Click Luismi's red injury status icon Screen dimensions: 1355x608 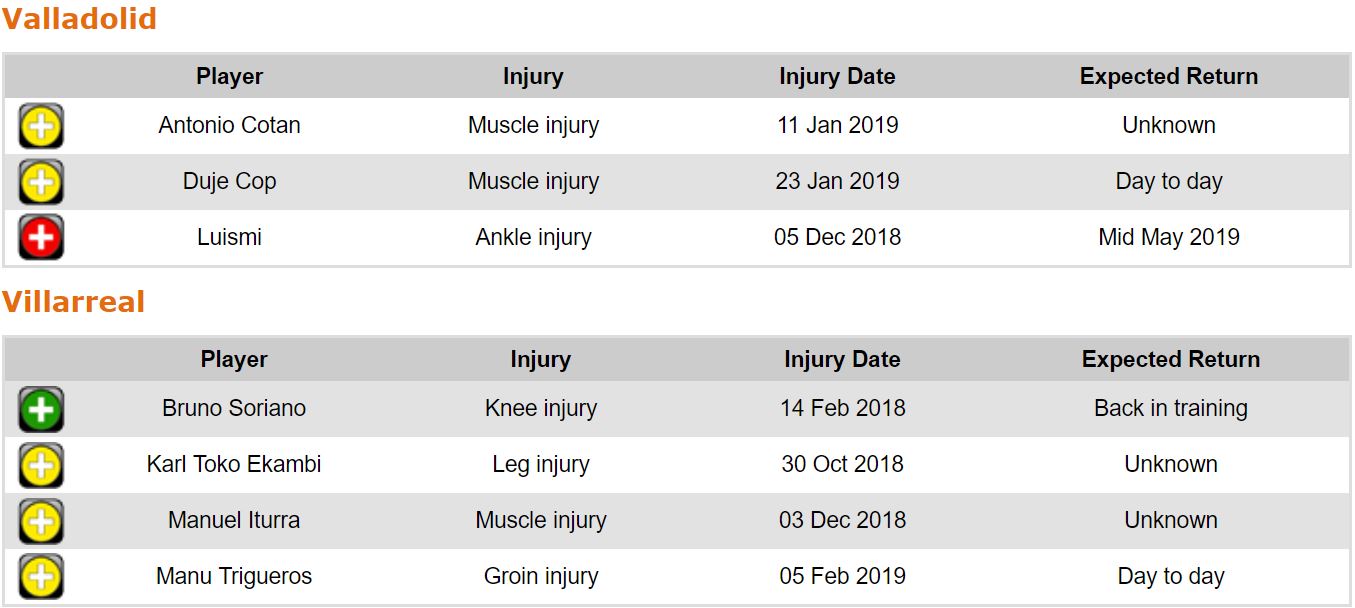tap(41, 238)
